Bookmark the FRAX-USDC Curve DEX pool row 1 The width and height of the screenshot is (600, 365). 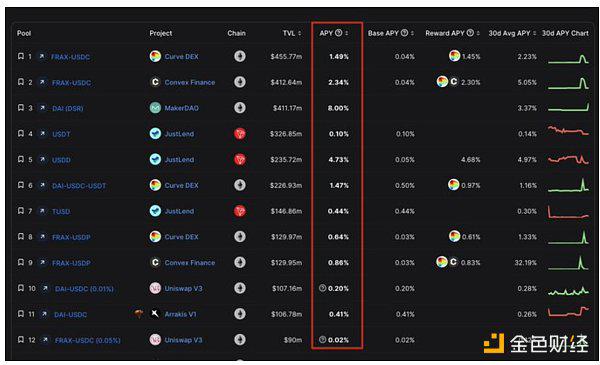click(21, 56)
